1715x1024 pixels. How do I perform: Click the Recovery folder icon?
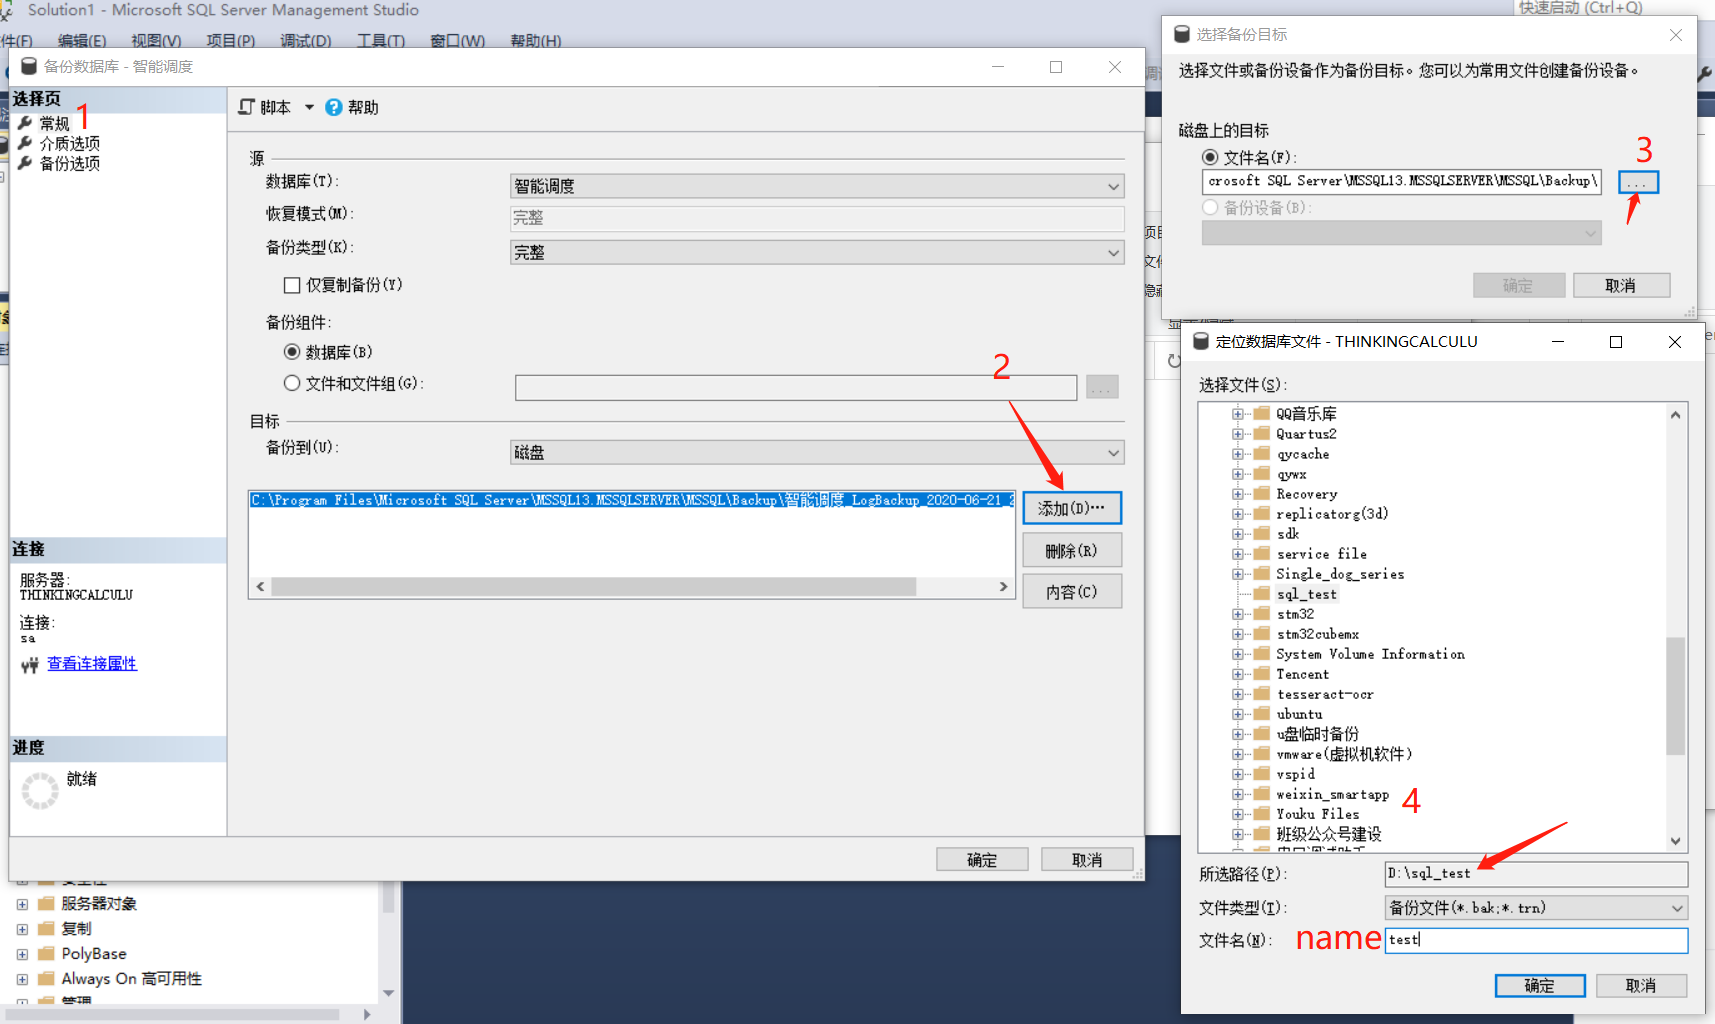(x=1262, y=493)
